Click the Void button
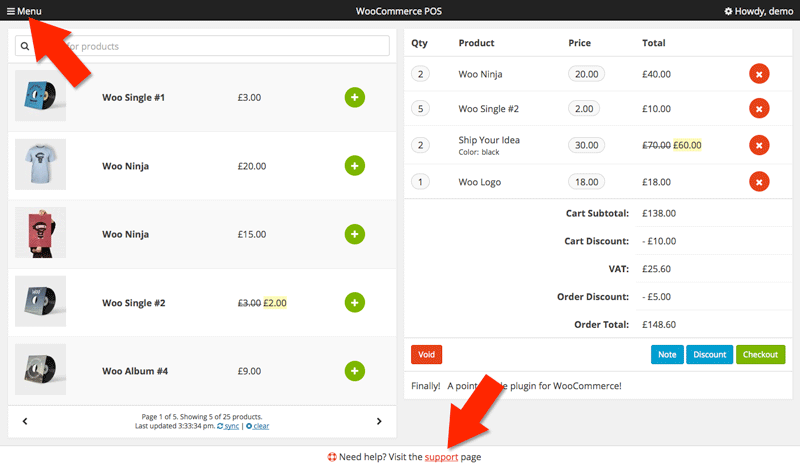 (x=426, y=354)
